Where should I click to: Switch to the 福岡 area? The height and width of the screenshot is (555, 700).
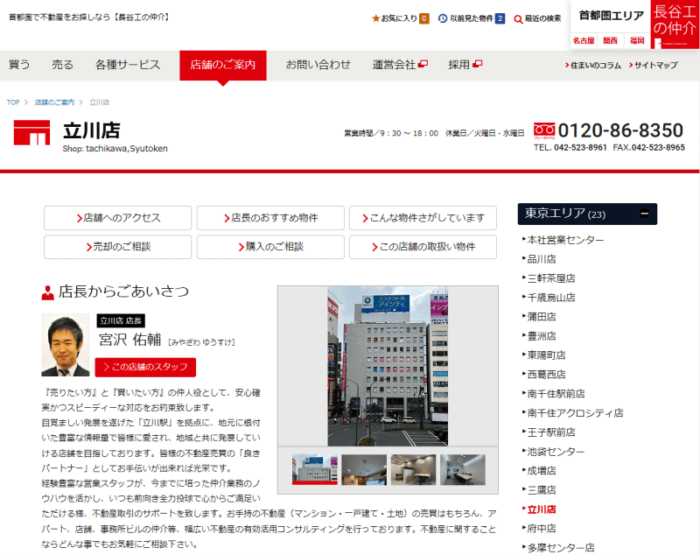pos(637,41)
